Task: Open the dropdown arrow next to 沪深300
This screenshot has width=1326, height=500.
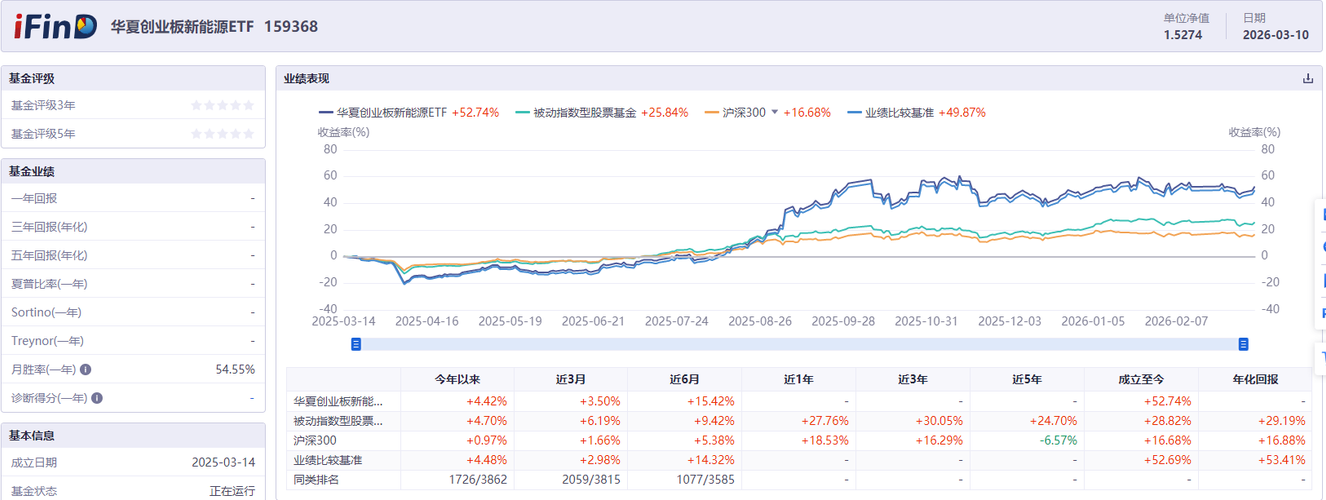Action: 774,113
